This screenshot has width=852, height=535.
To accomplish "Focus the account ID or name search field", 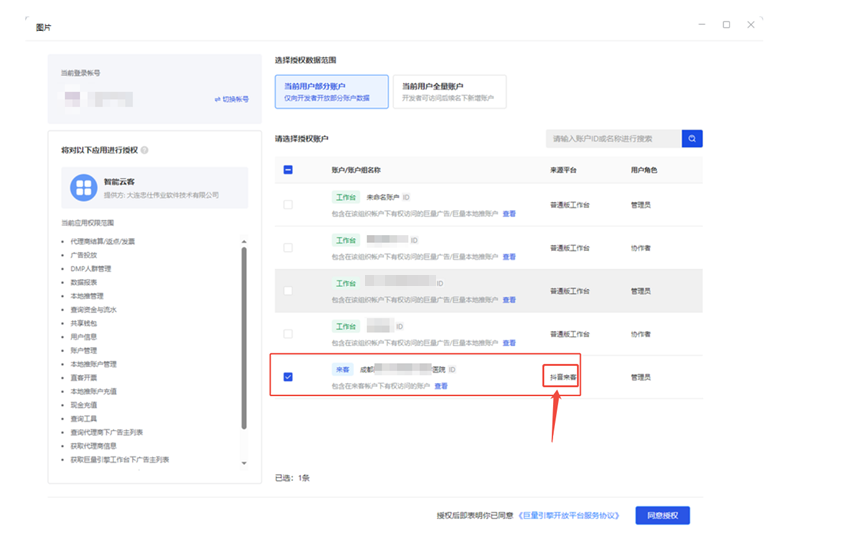I will [x=612, y=139].
